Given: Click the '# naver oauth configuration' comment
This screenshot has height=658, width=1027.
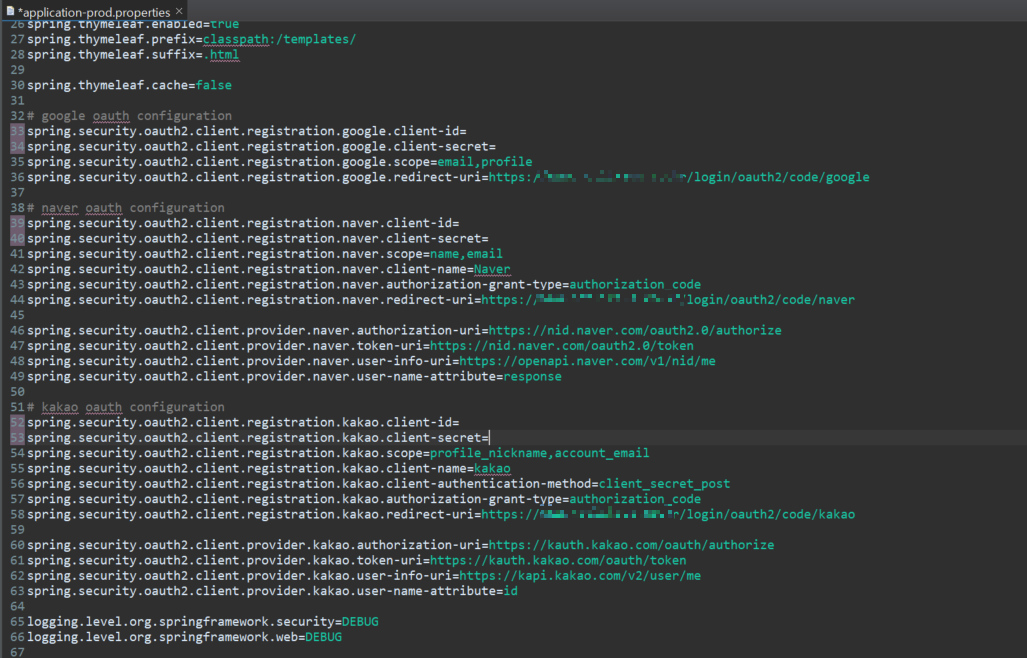Looking at the screenshot, I should [x=126, y=208].
